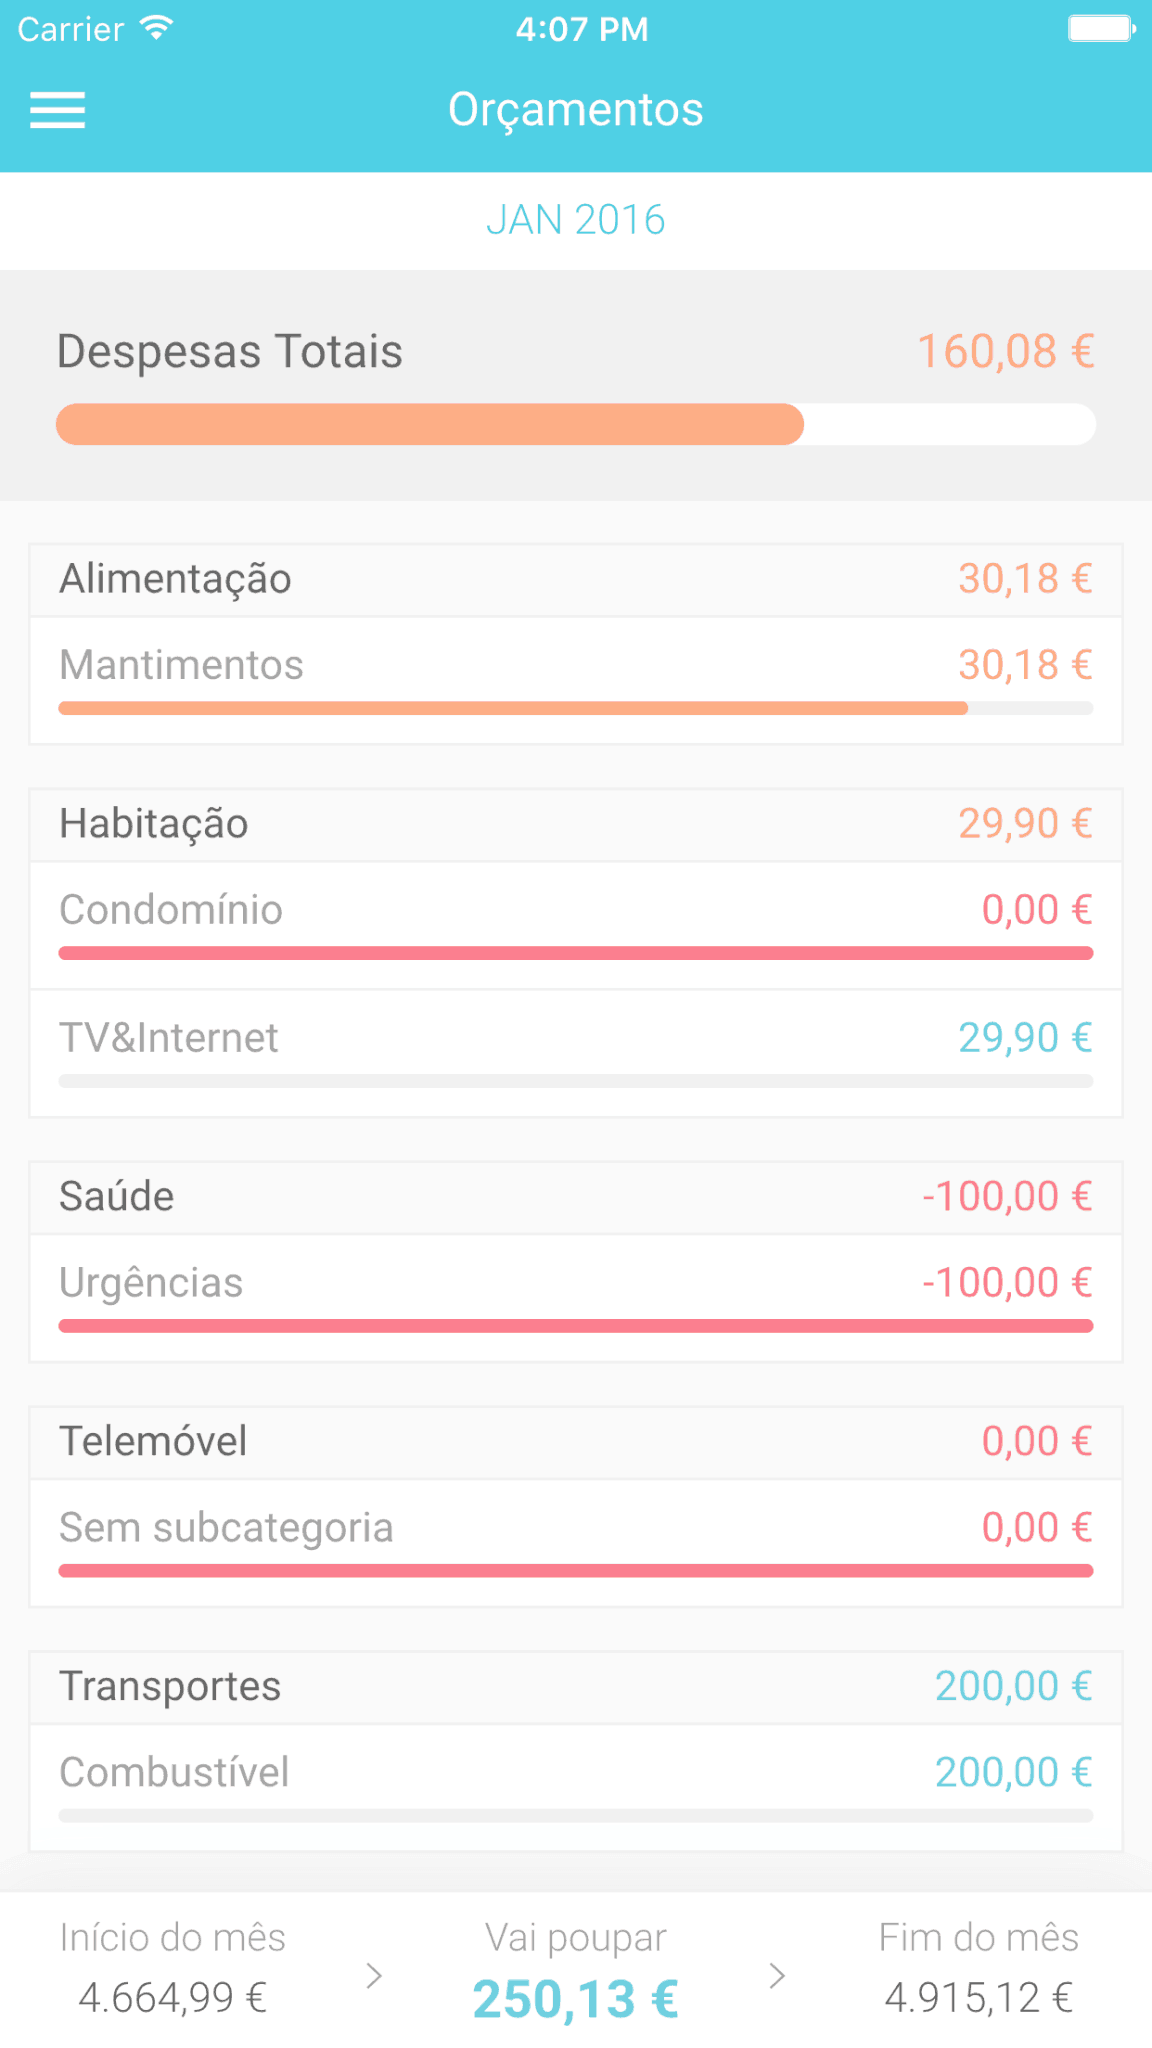Open the Alimentação category header

576,580
